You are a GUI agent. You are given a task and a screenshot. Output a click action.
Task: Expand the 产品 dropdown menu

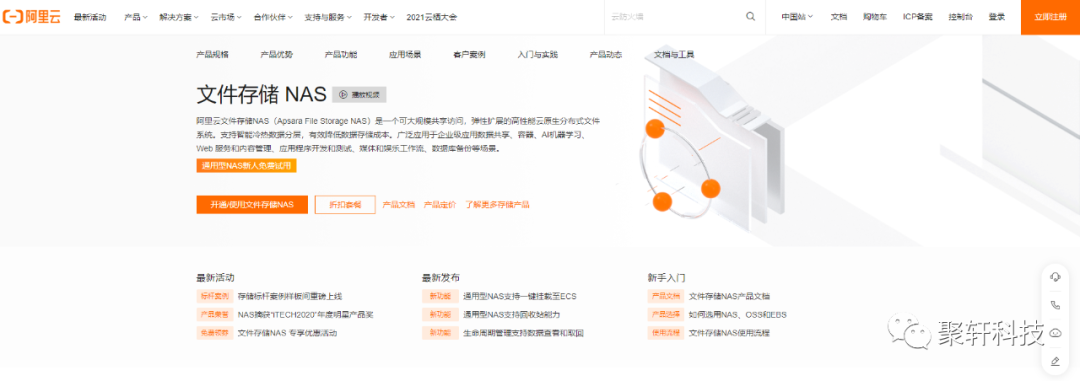click(136, 17)
